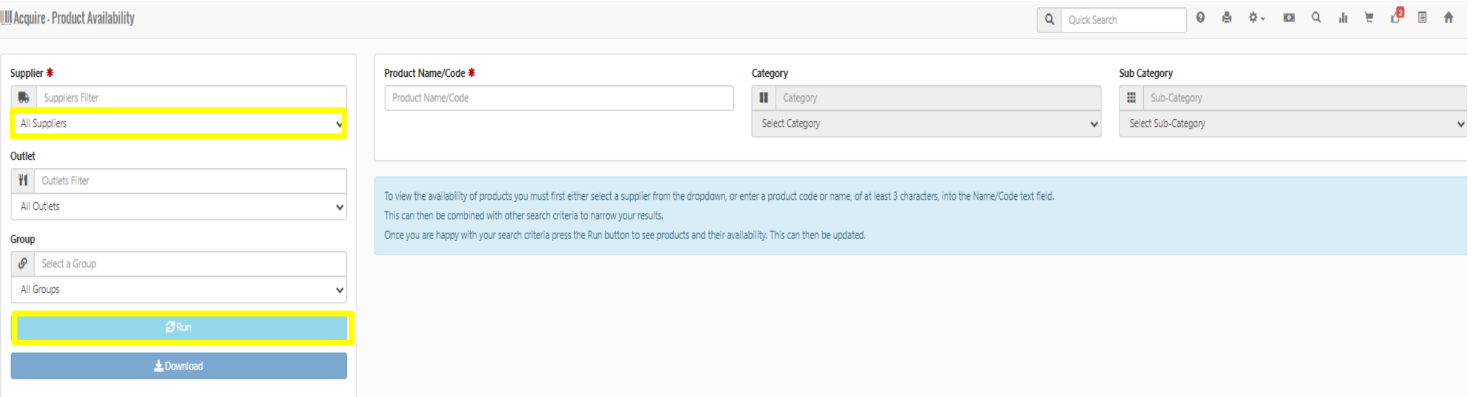Click the help question mark icon
1472x397 pixels.
[1200, 18]
